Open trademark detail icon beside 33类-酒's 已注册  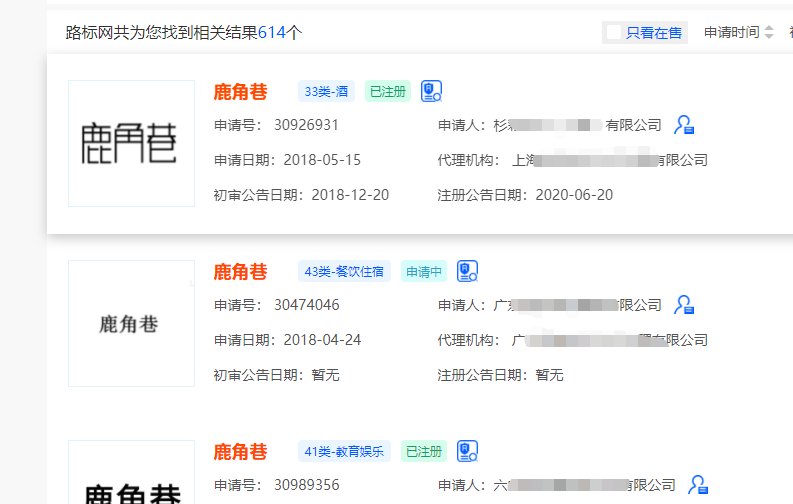pos(431,91)
